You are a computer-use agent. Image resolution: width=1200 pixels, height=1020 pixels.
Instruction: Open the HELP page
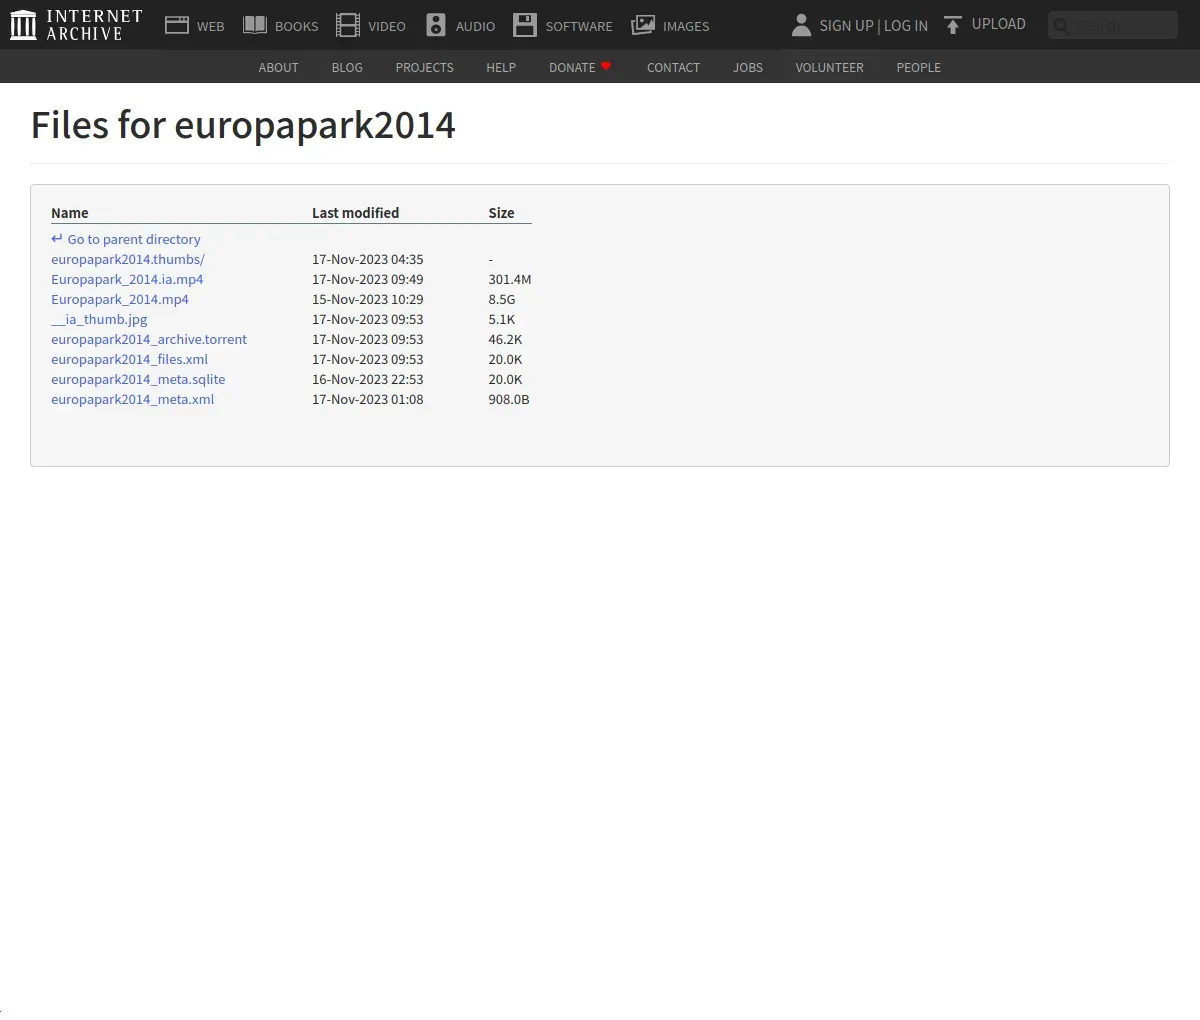501,68
